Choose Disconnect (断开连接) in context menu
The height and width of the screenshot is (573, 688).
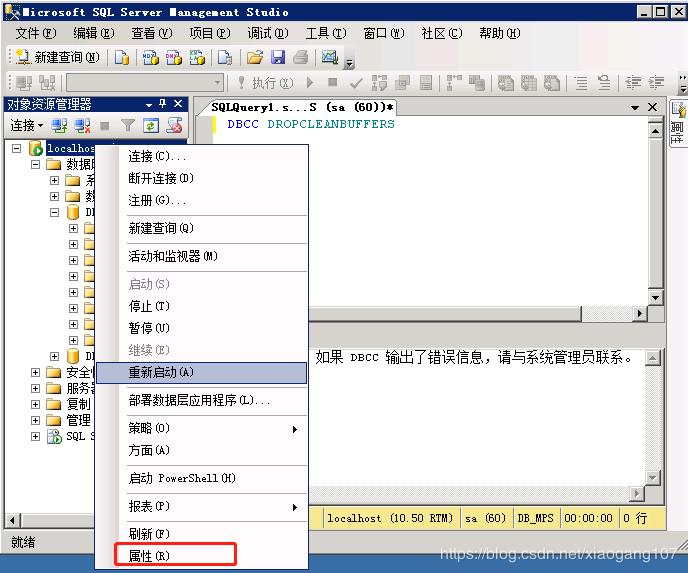coord(202,178)
